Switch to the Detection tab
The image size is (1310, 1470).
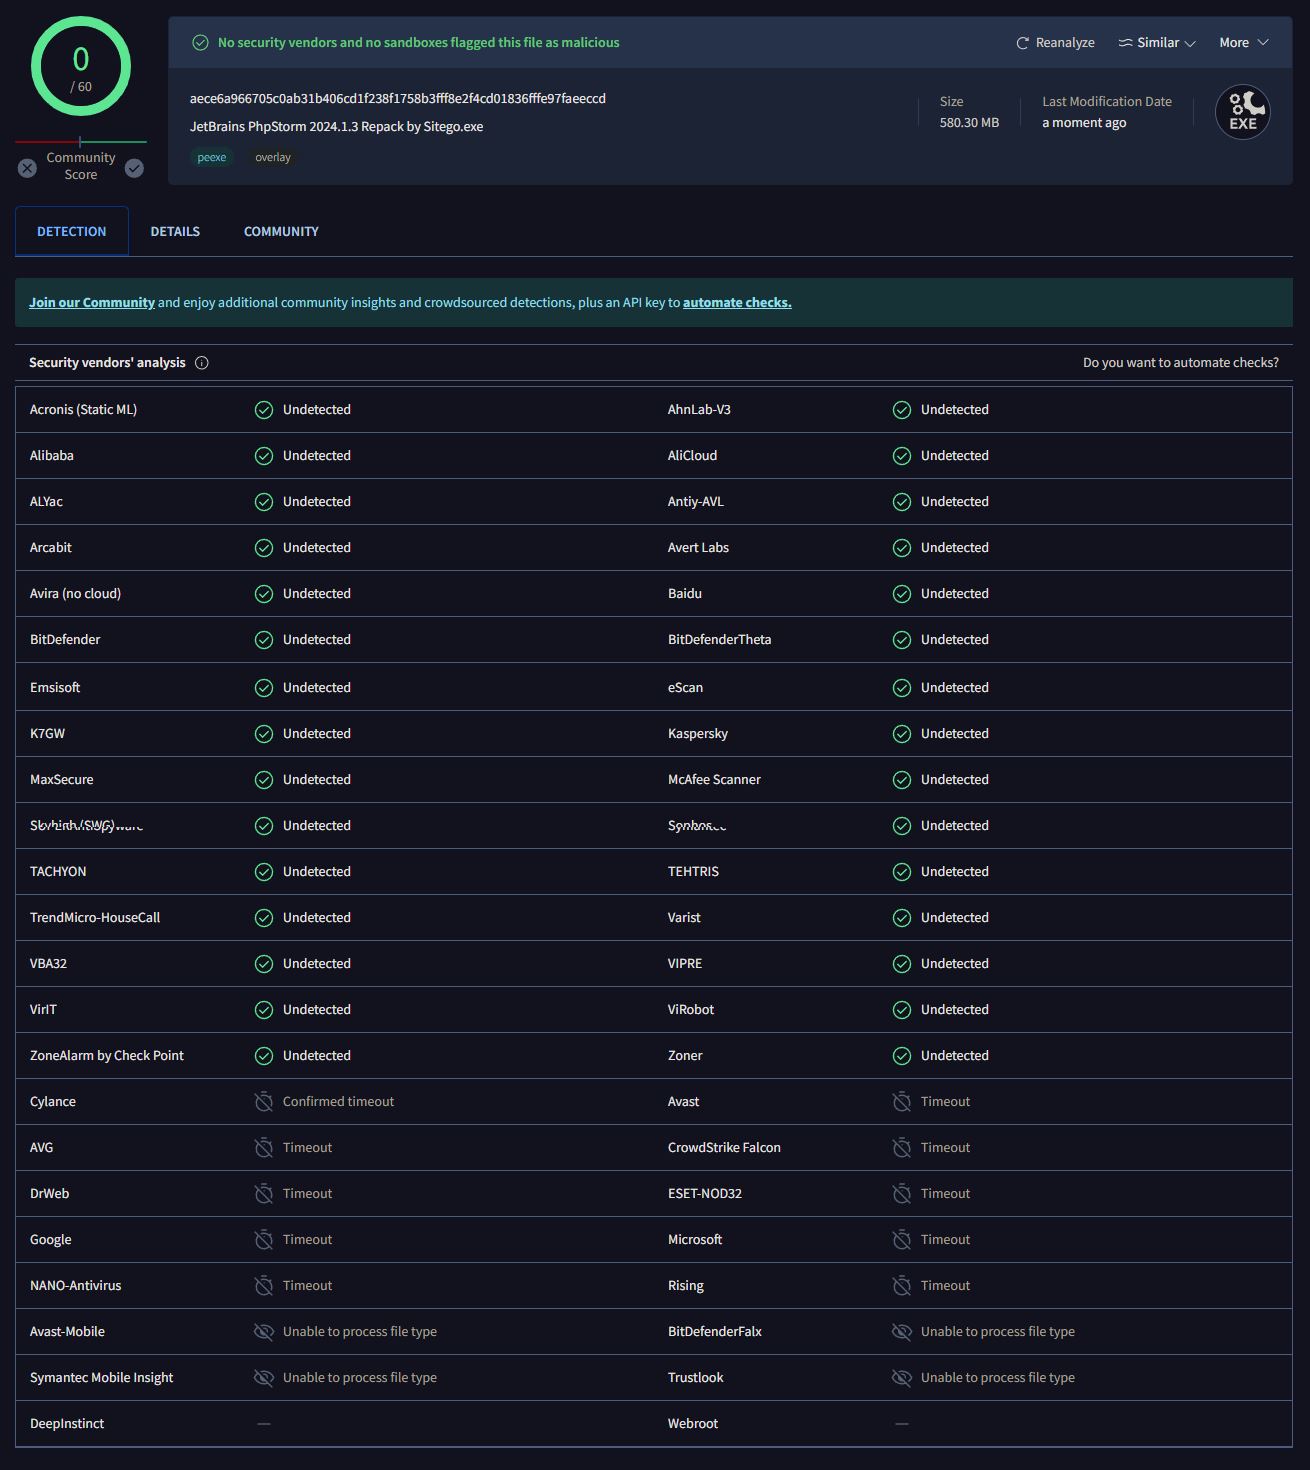coord(72,231)
